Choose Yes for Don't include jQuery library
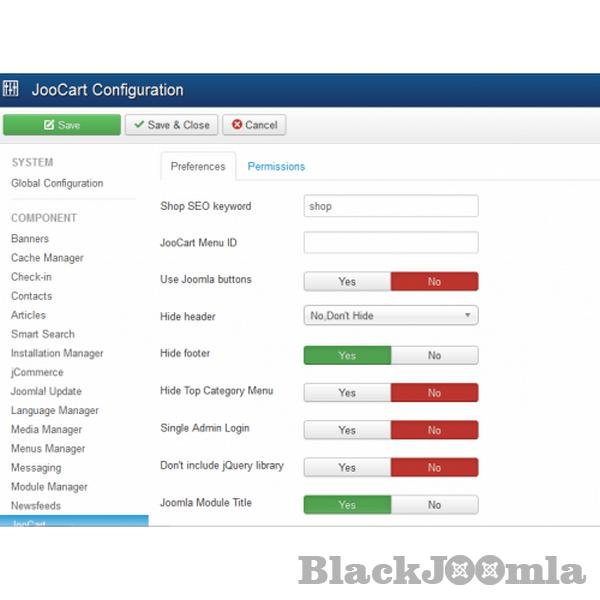The width and height of the screenshot is (600, 600). tap(347, 467)
